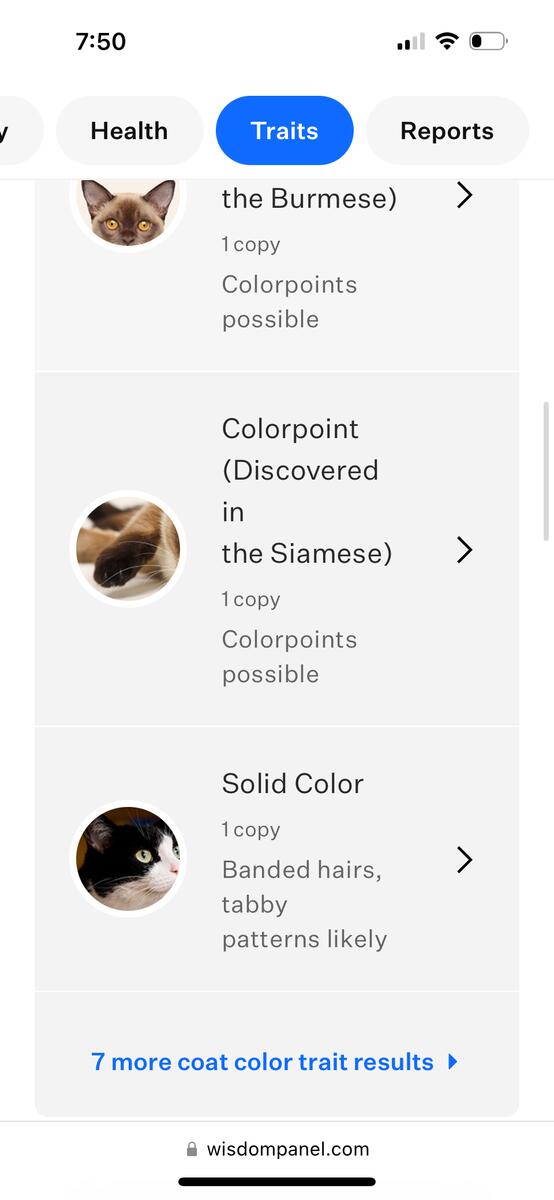The image size is (554, 1200).
Task: Tap the Siamese cat paws thumbnail
Action: pos(128,550)
